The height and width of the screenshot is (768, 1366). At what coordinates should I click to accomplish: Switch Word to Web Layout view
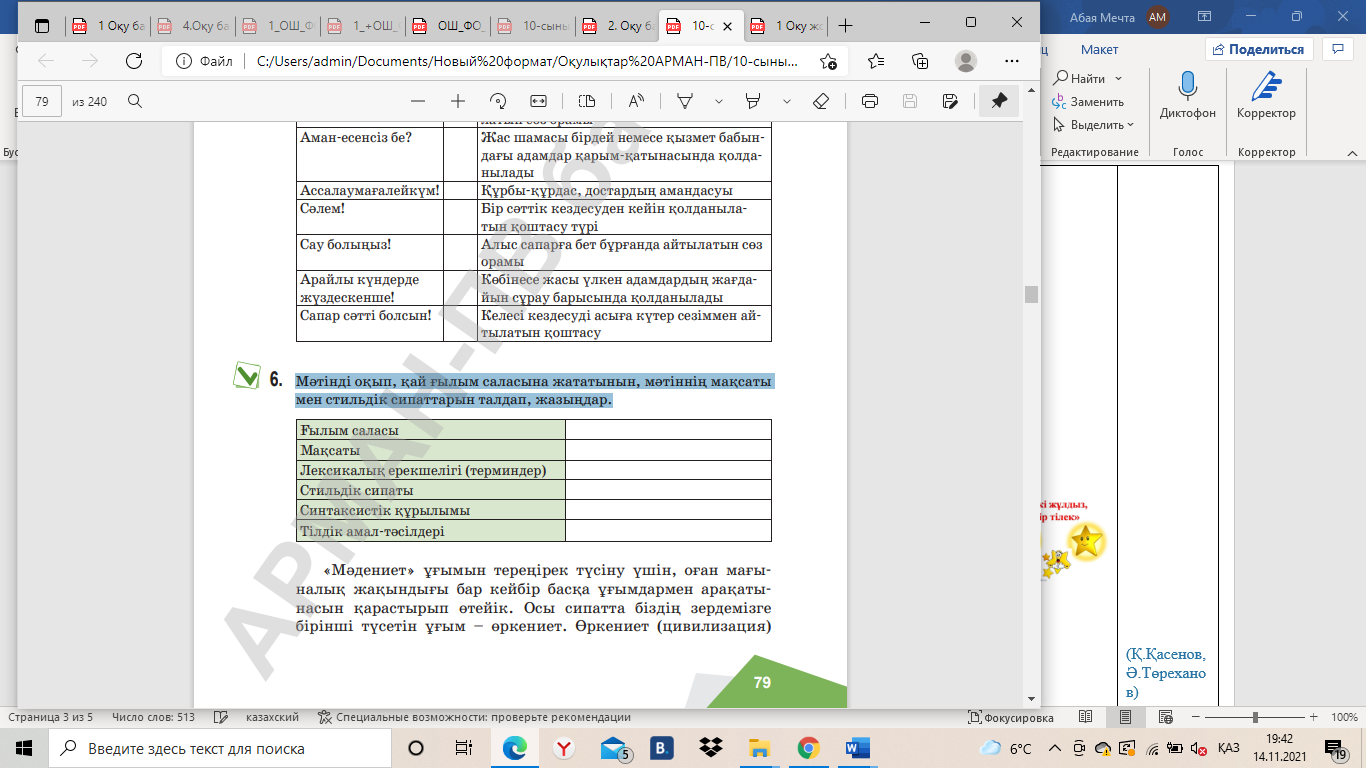(1164, 717)
